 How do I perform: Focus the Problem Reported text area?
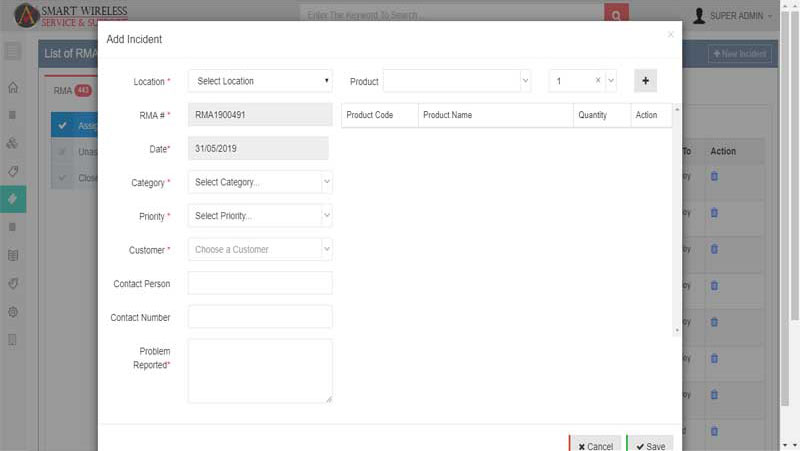click(x=260, y=370)
